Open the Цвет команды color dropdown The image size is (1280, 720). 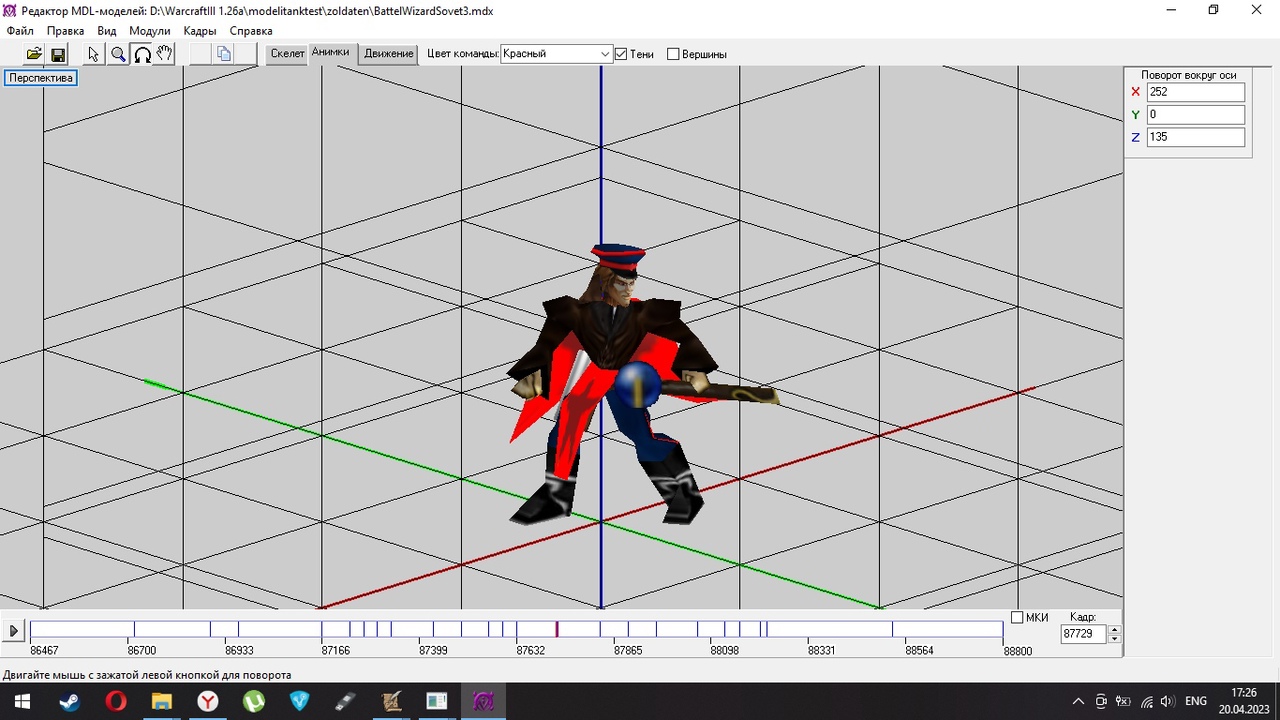tap(556, 54)
